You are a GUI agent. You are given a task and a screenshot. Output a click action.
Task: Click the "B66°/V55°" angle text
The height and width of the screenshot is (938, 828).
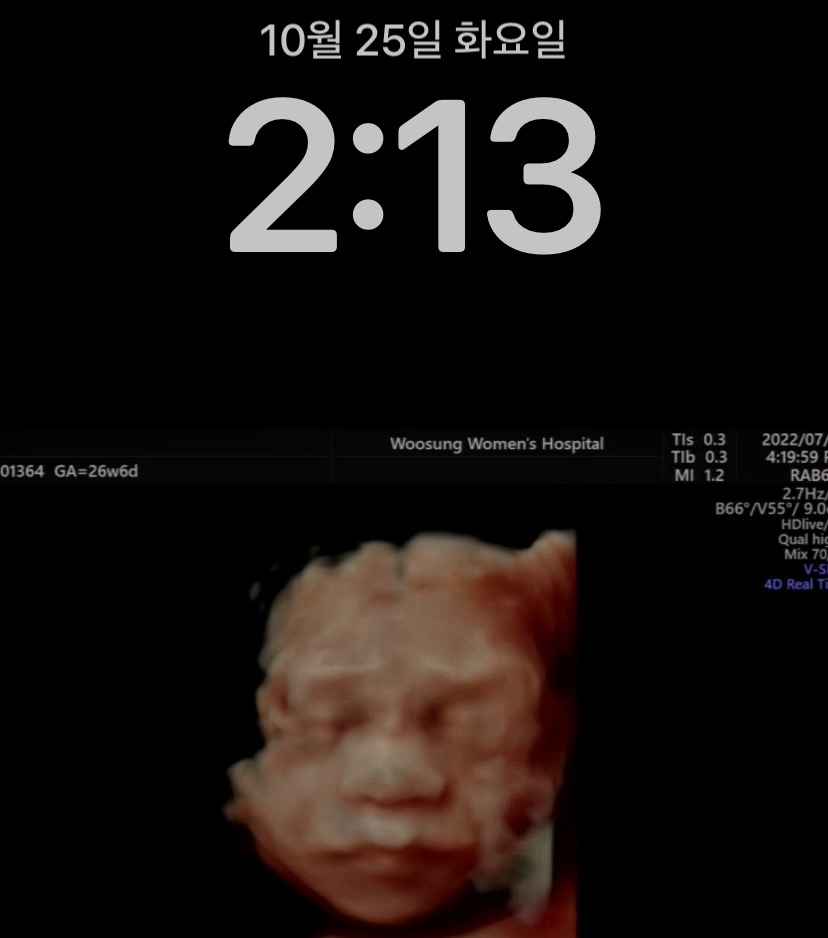coord(757,508)
